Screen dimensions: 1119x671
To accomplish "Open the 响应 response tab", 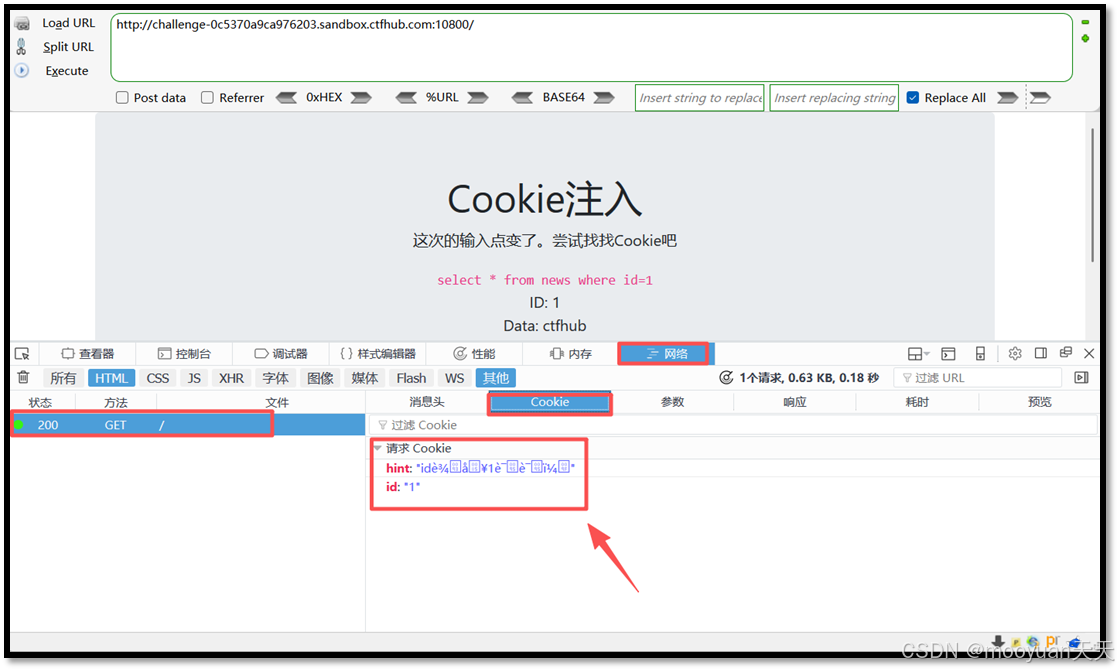I will 793,401.
